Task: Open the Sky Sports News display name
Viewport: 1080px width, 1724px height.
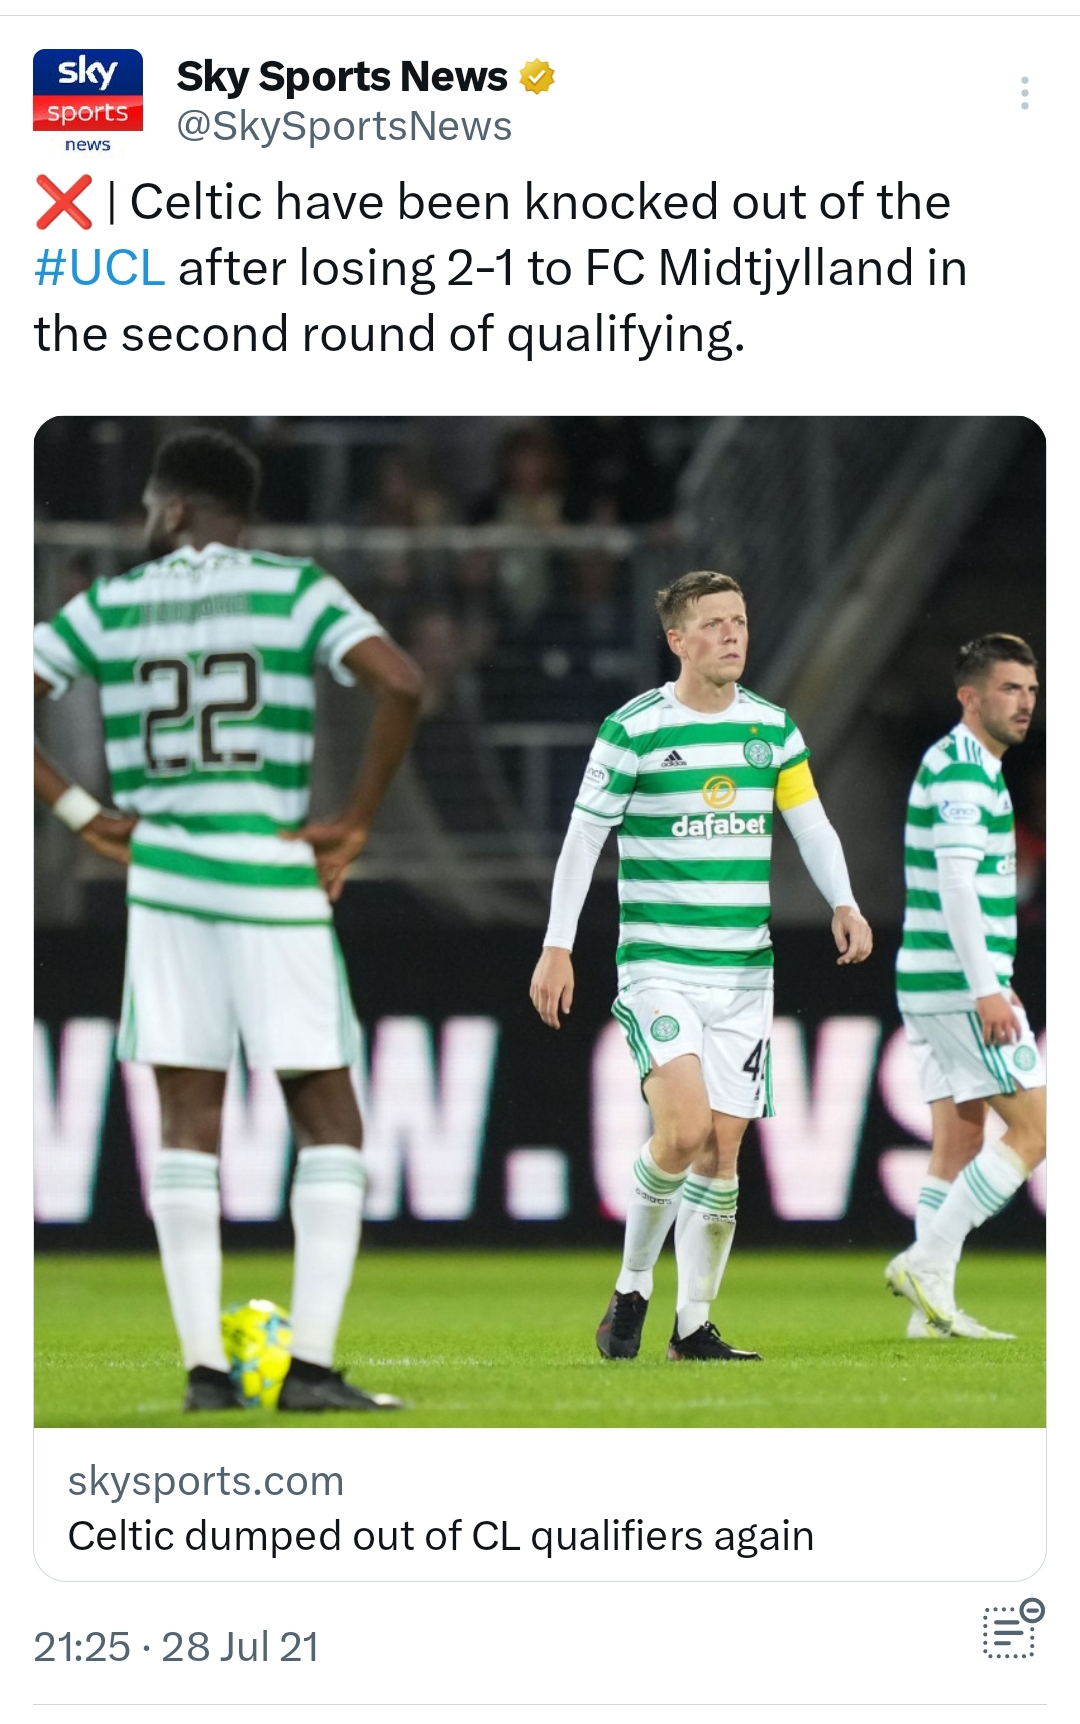Action: tap(342, 77)
